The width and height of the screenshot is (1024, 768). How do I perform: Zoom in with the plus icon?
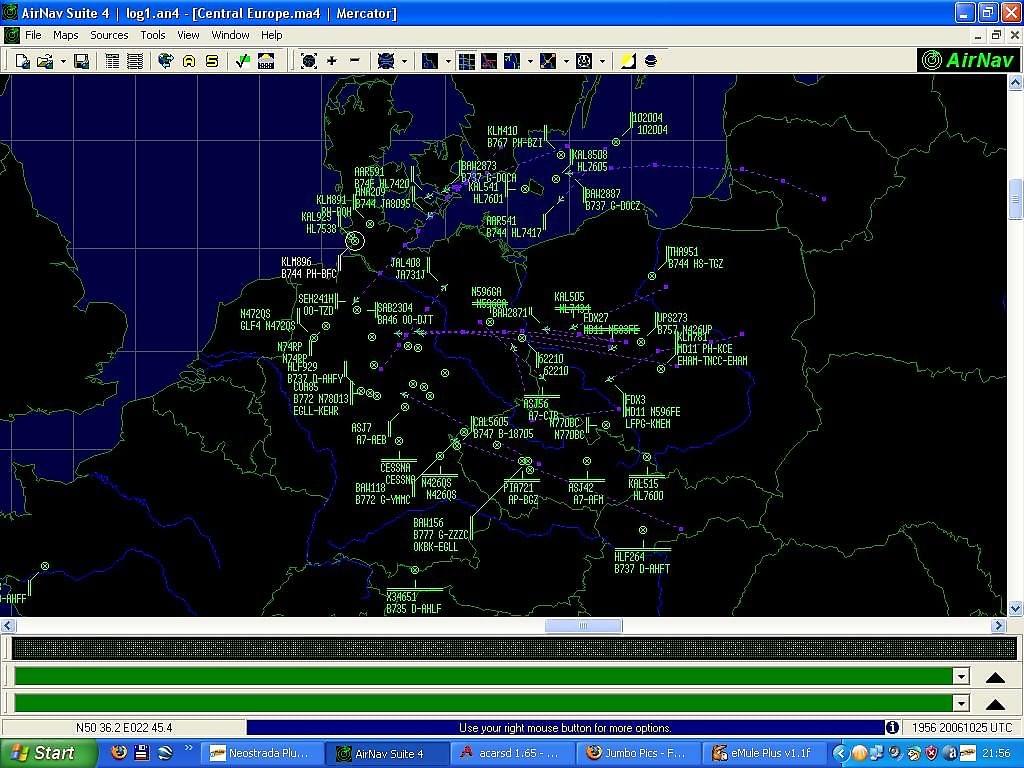332,61
